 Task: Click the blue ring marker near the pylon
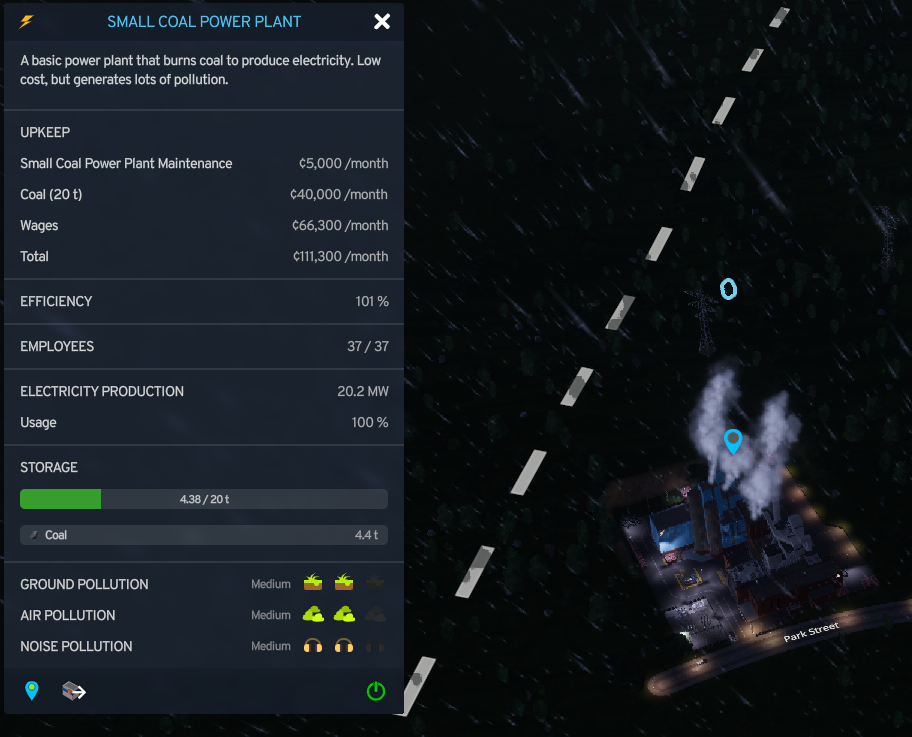click(728, 289)
